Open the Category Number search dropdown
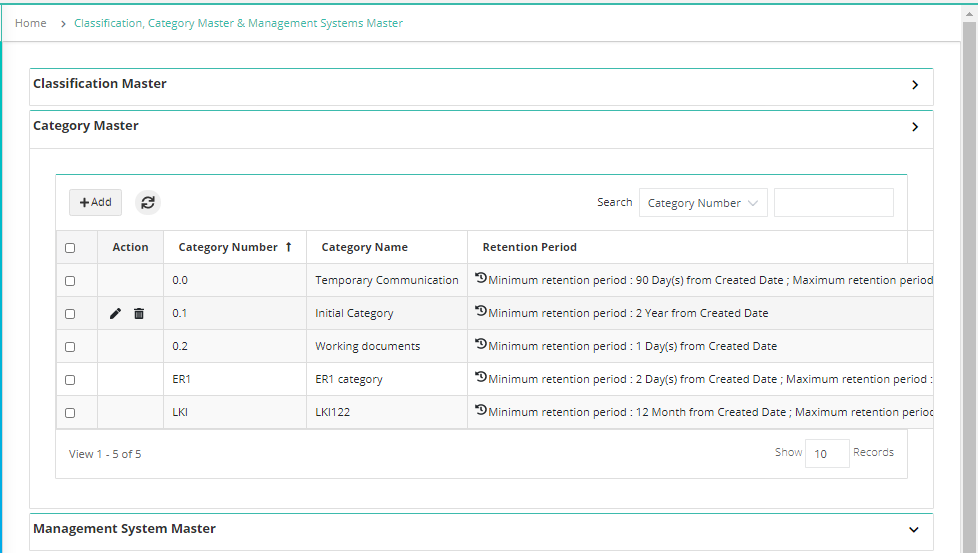978x553 pixels. 703,203
